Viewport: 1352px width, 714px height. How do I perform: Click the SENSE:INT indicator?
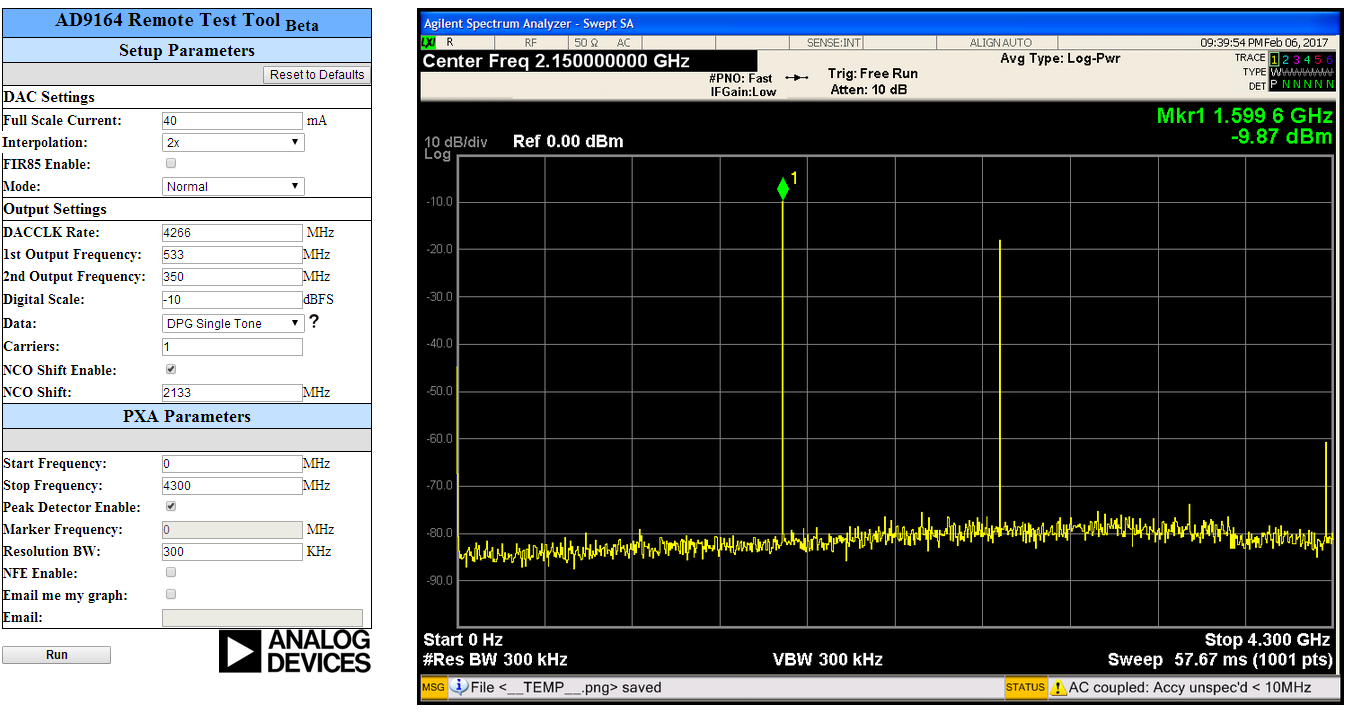pyautogui.click(x=834, y=43)
